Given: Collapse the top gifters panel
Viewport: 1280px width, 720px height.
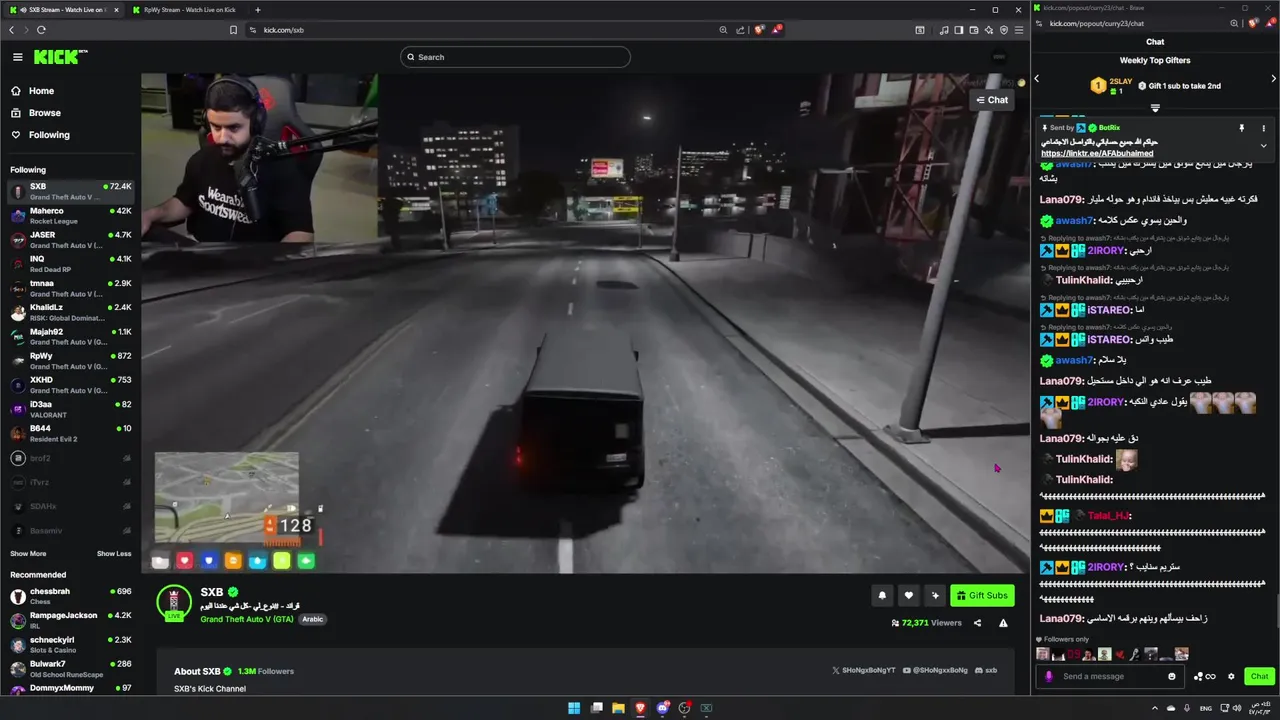Looking at the screenshot, I should pyautogui.click(x=1155, y=108).
